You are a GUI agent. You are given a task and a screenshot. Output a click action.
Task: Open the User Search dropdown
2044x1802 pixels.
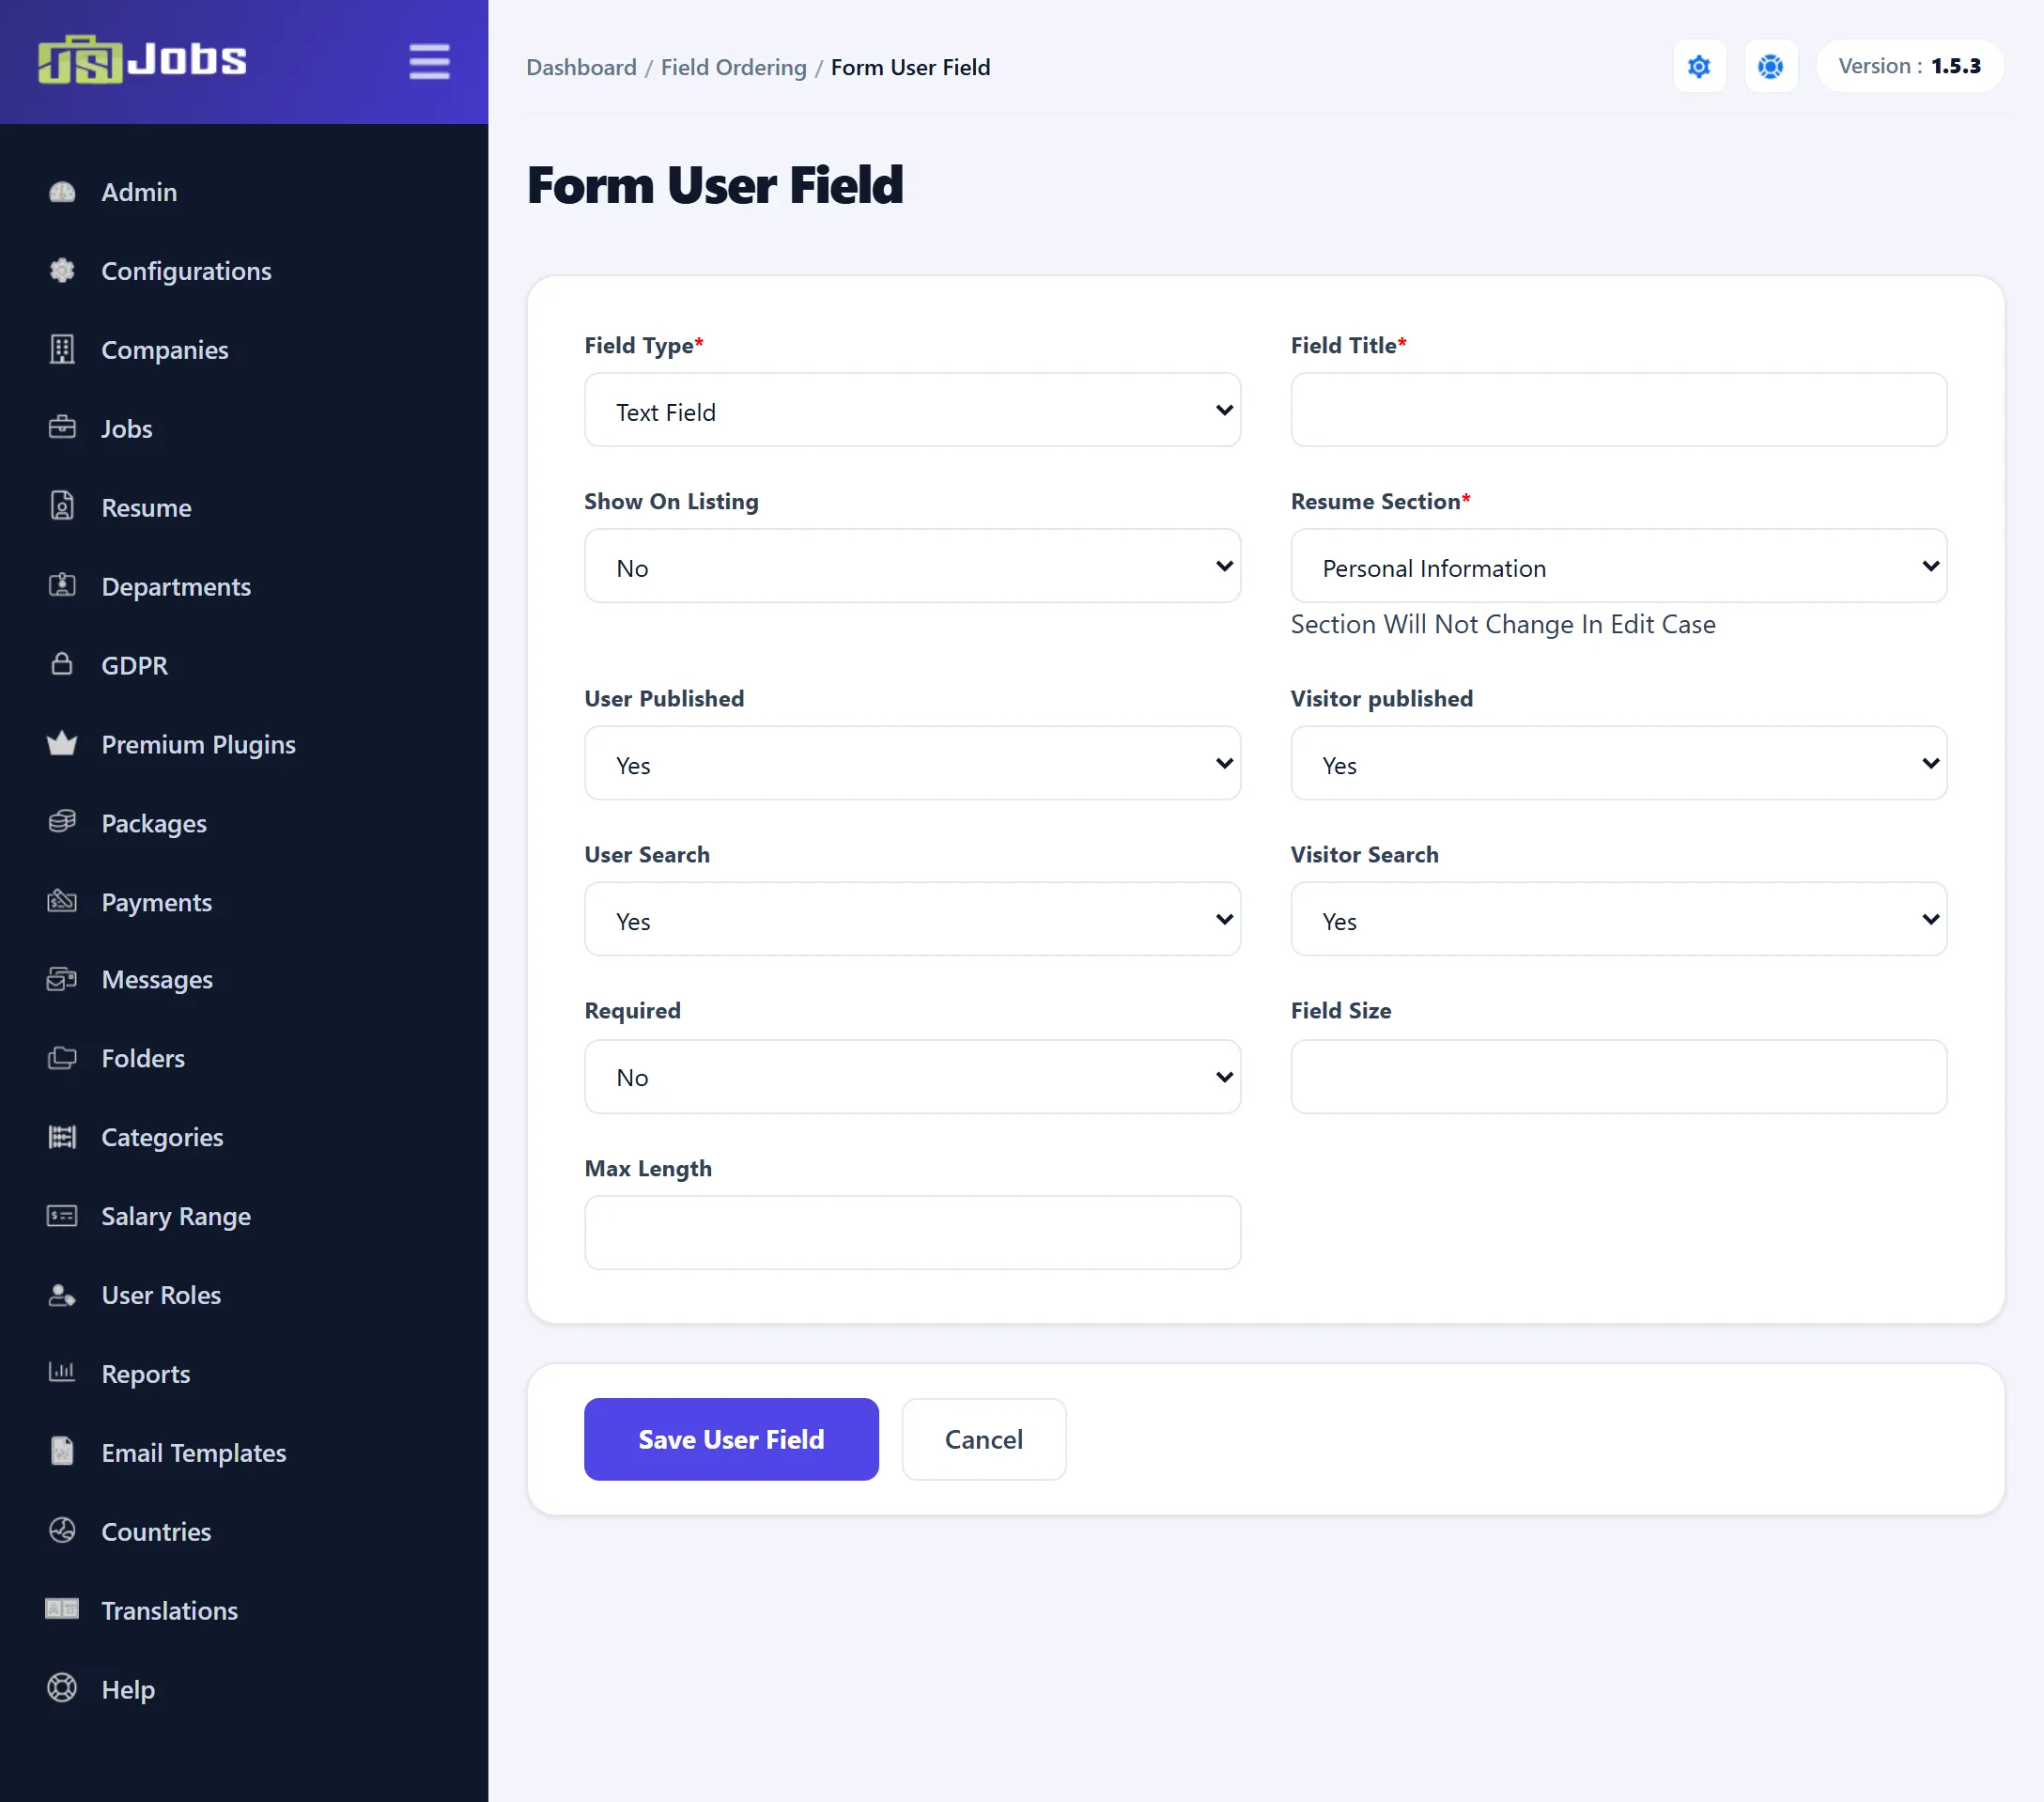click(912, 920)
